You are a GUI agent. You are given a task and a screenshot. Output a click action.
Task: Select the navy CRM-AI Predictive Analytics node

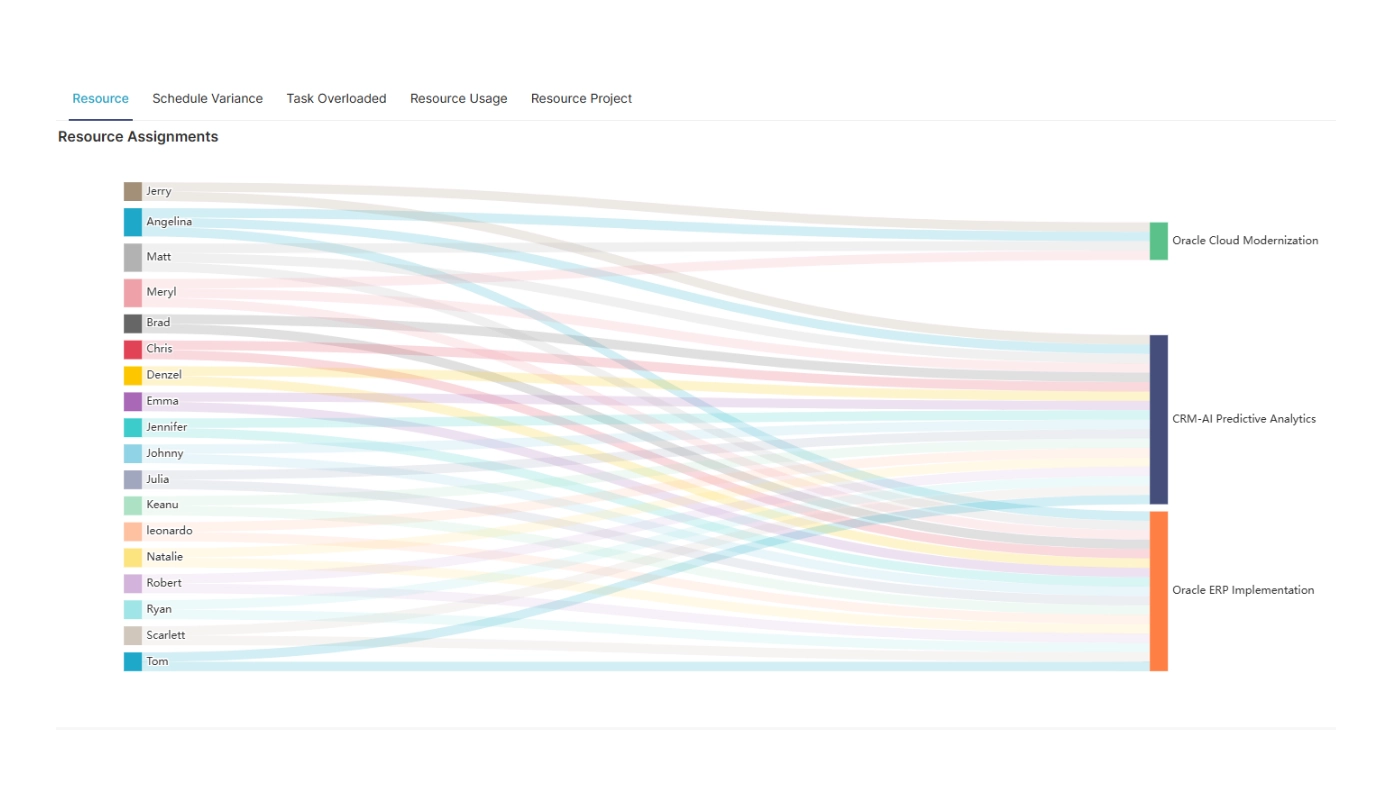click(x=1159, y=419)
